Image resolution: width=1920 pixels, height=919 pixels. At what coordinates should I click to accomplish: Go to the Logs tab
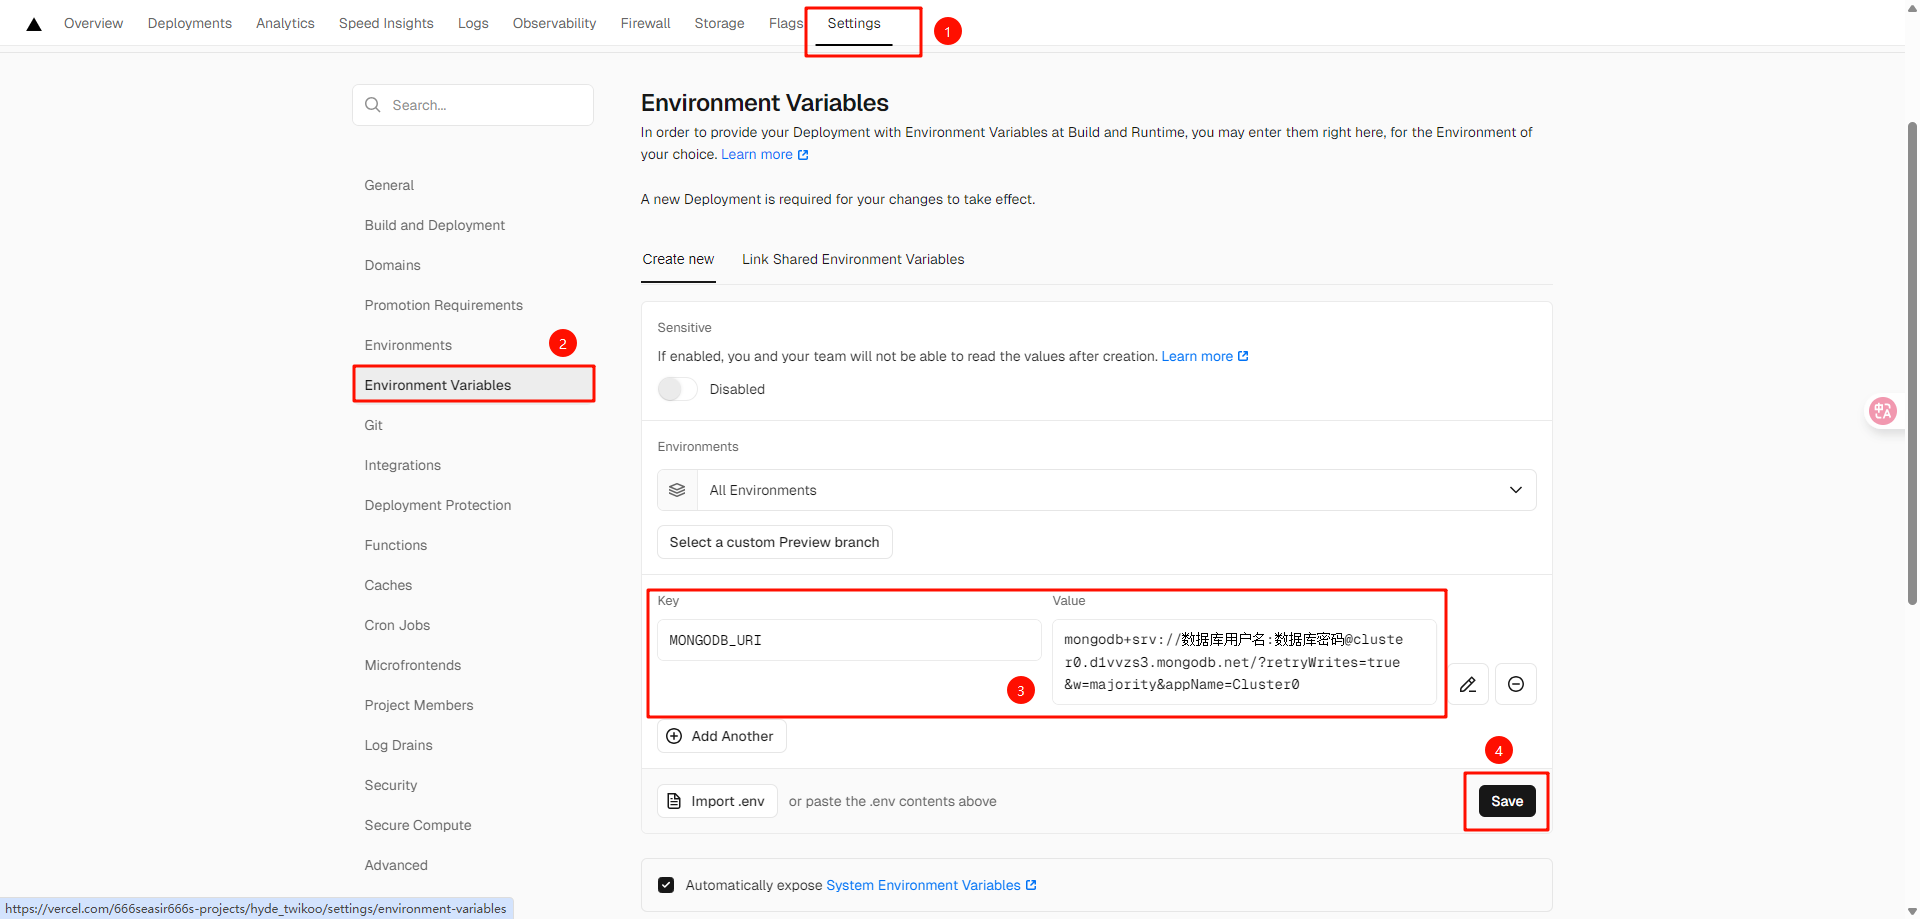473,23
